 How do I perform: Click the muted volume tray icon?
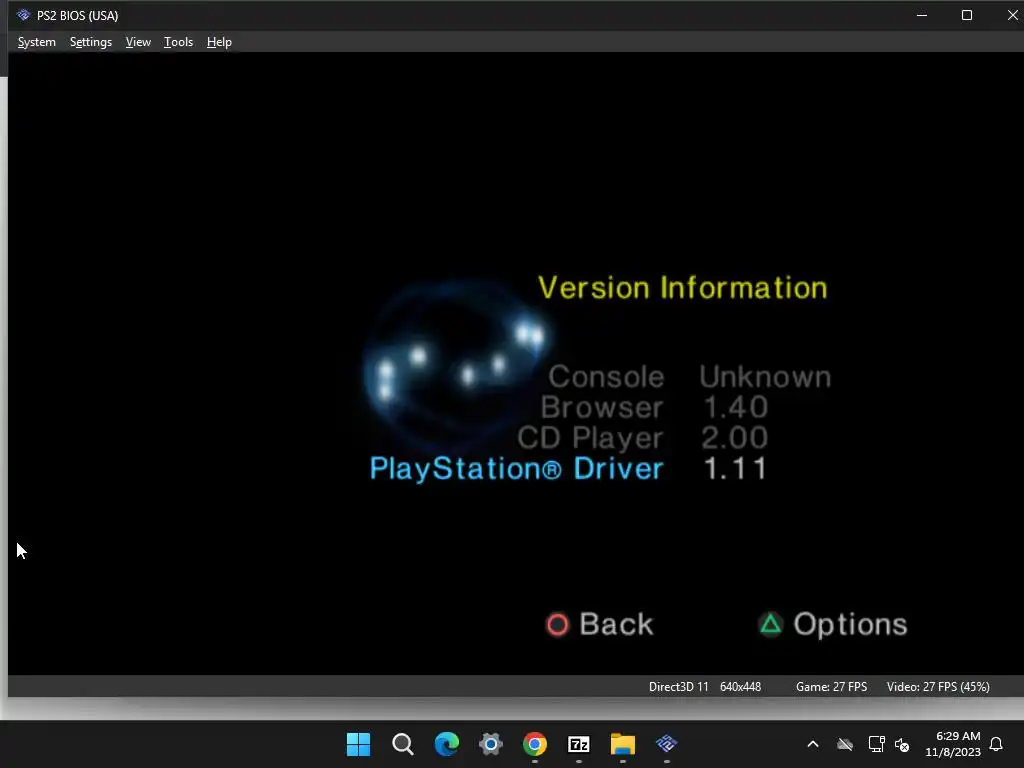[x=902, y=744]
